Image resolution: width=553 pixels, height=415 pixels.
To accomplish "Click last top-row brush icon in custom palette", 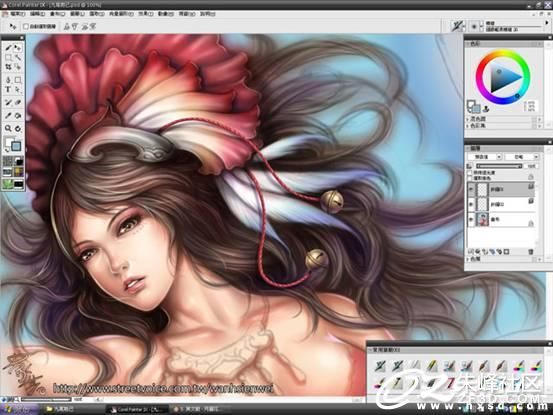I will [536, 366].
